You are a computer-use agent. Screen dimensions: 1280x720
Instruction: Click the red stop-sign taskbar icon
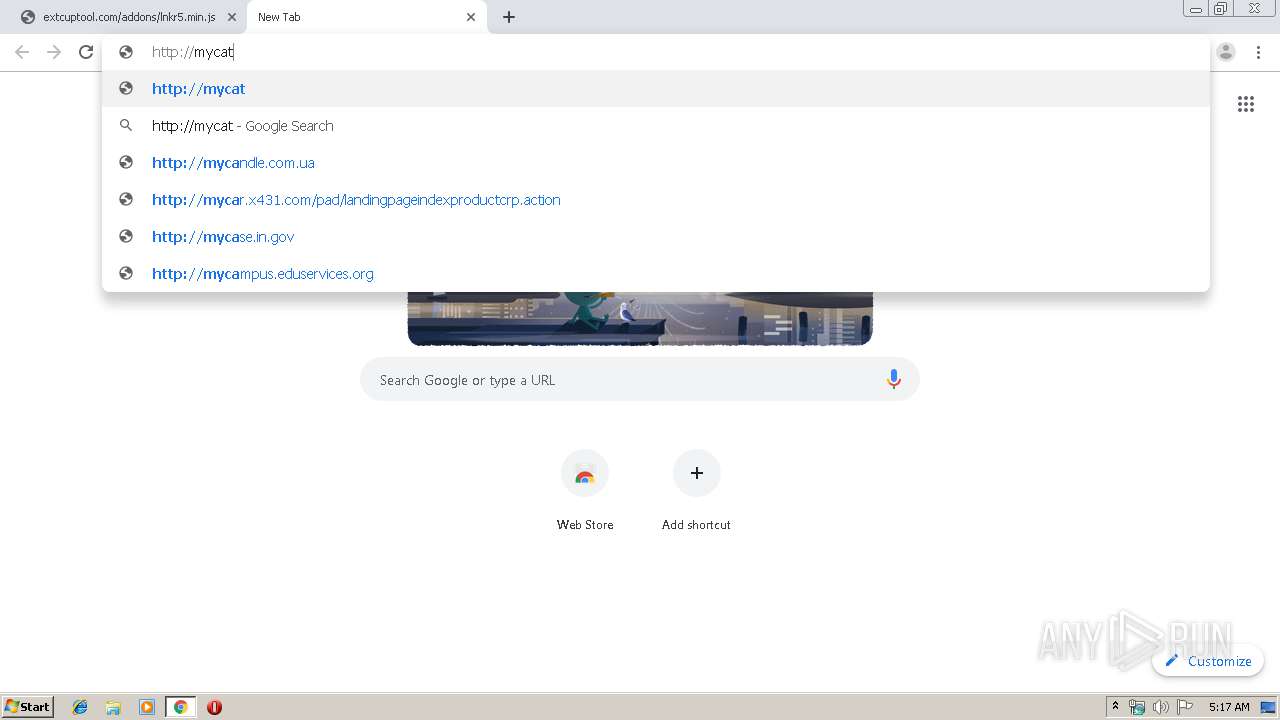(x=214, y=707)
